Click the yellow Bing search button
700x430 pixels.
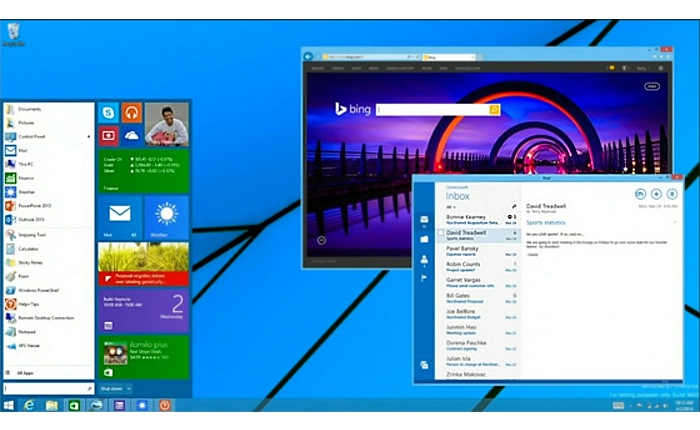coord(495,109)
